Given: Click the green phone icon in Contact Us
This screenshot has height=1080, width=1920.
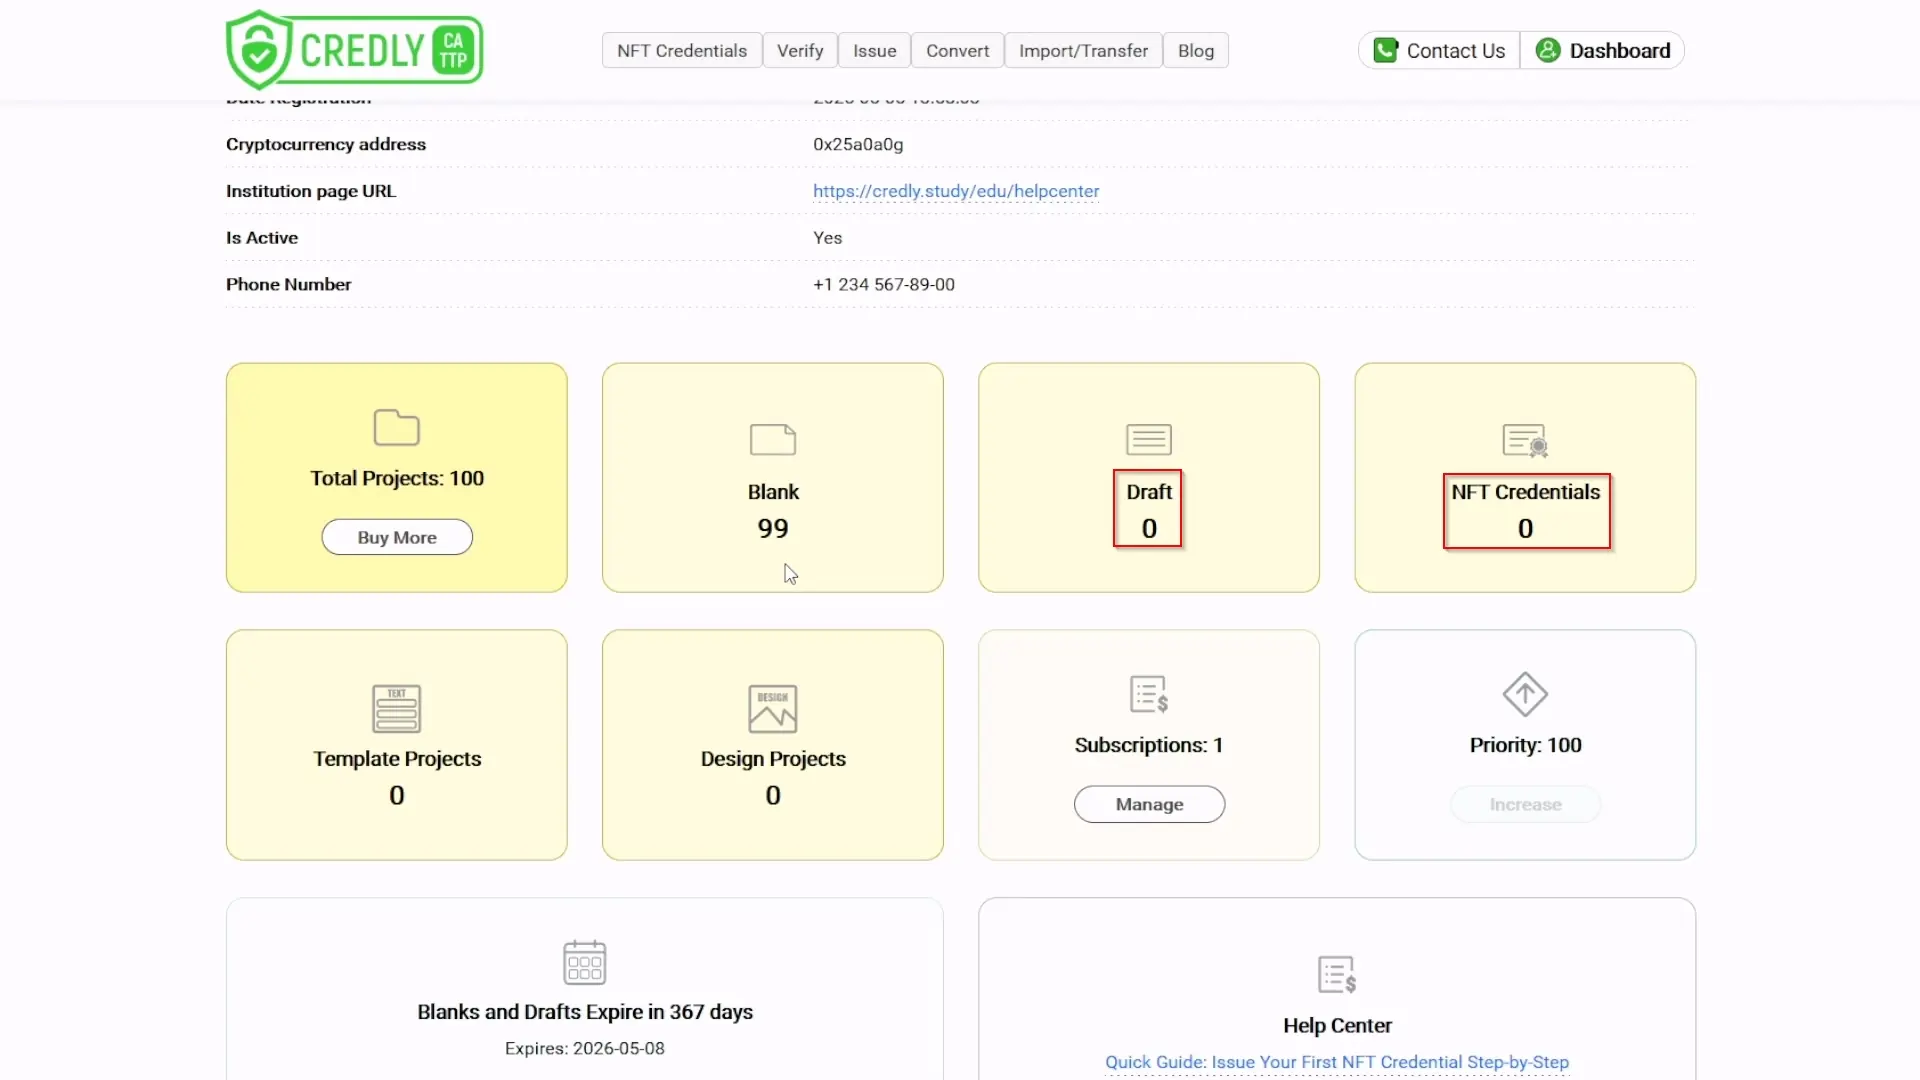Looking at the screenshot, I should [1385, 50].
